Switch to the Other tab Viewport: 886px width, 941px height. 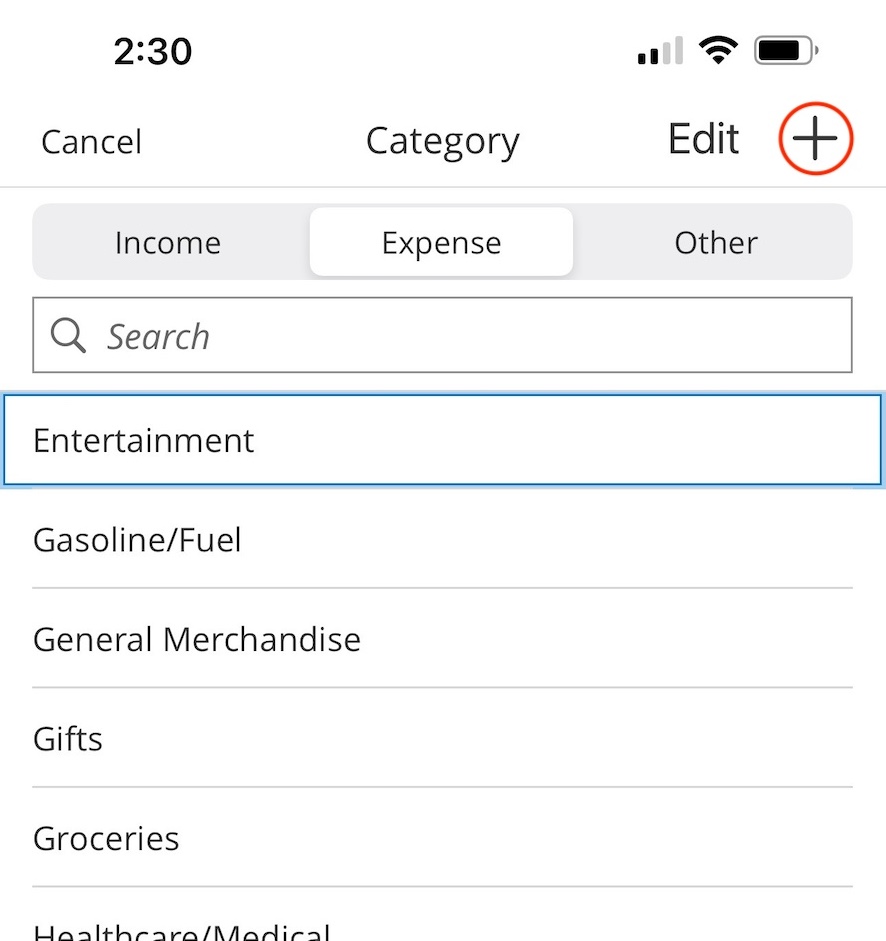(x=716, y=242)
